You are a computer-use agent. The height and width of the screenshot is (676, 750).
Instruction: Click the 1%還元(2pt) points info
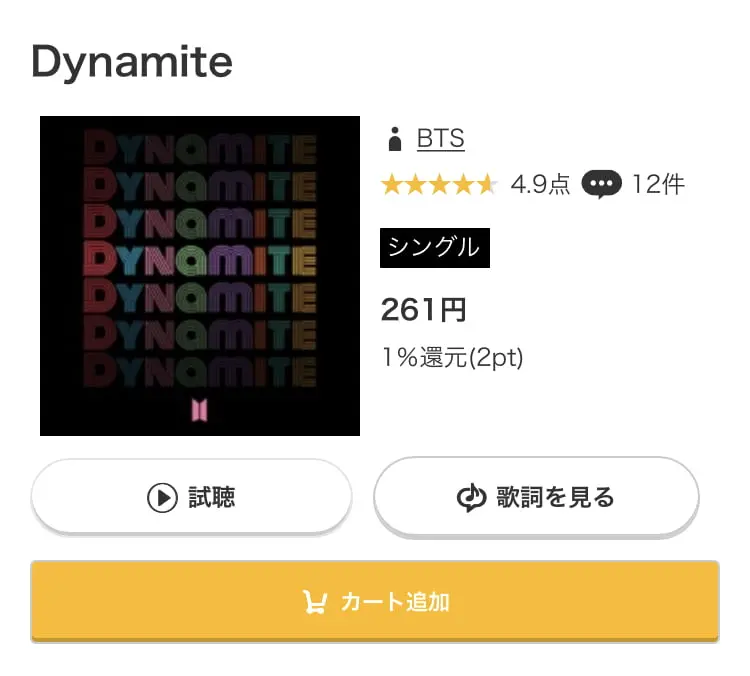[x=452, y=357]
